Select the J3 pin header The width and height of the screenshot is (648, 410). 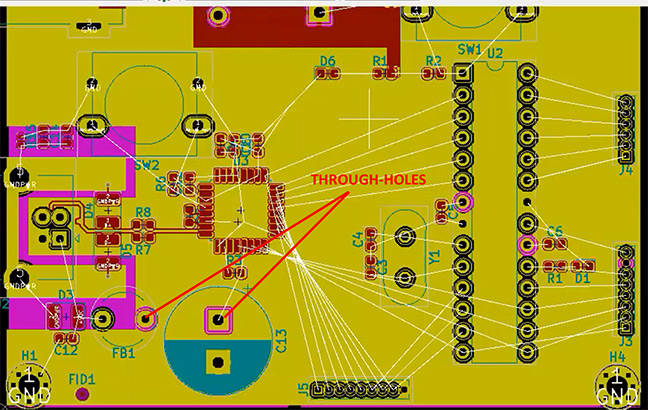point(626,290)
